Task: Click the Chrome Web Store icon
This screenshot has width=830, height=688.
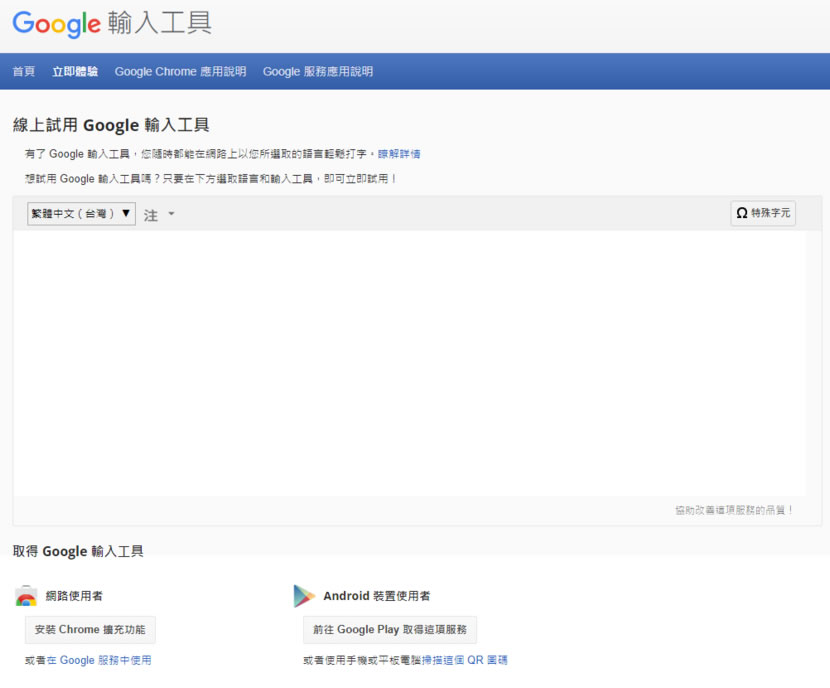Action: (x=26, y=596)
